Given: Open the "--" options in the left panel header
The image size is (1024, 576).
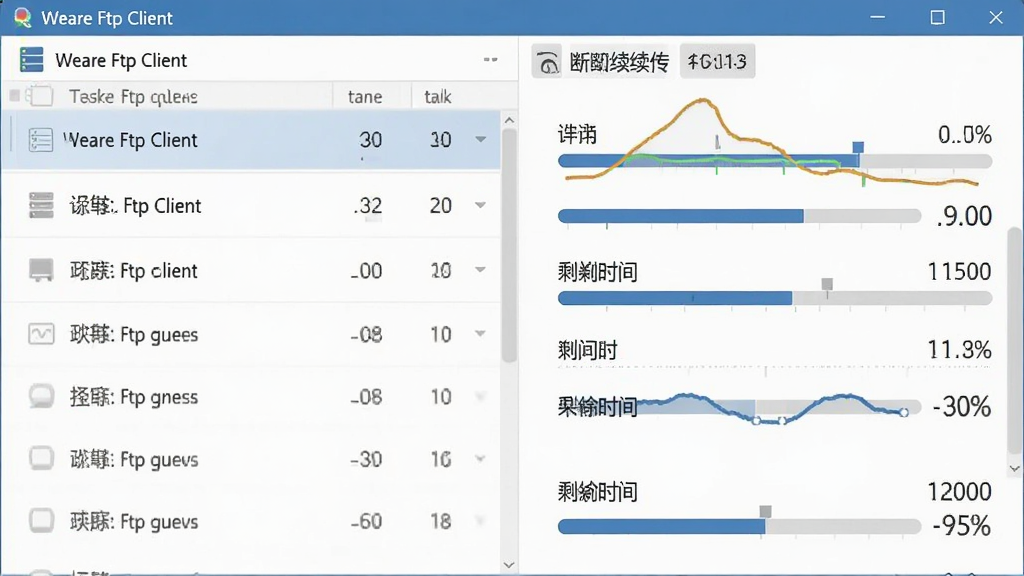Looking at the screenshot, I should click(490, 60).
